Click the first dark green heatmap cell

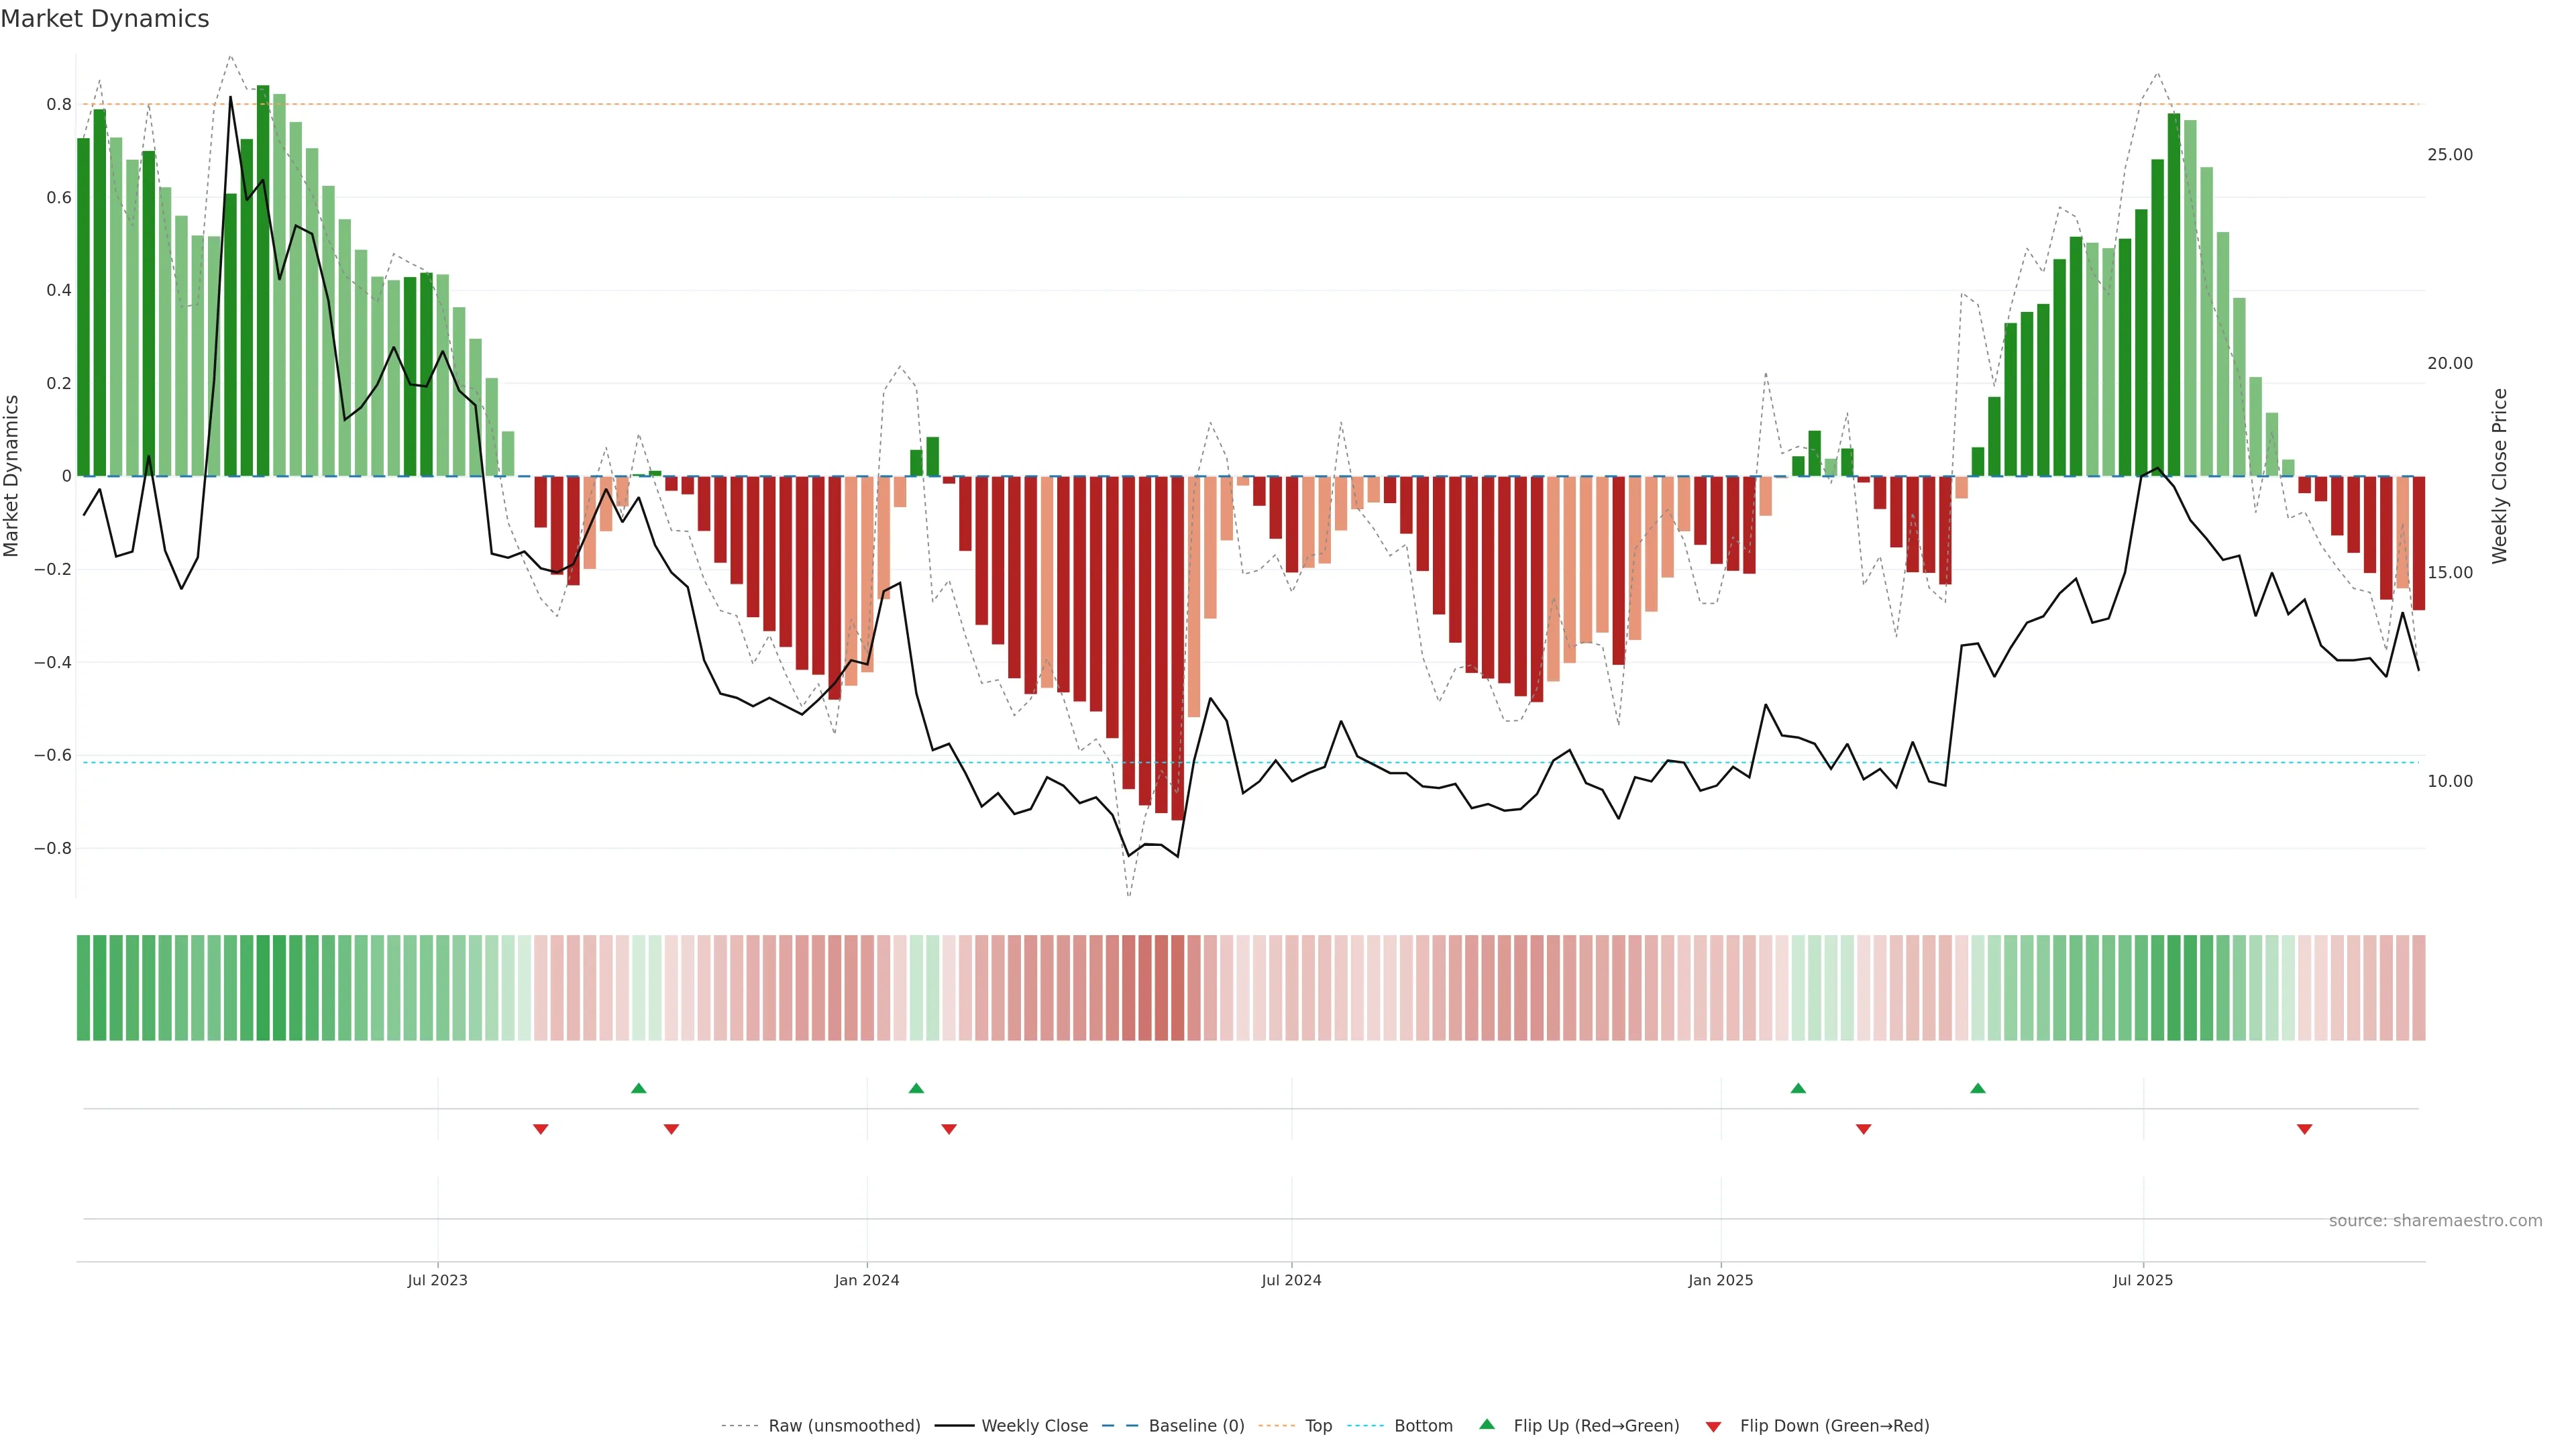pos(84,987)
